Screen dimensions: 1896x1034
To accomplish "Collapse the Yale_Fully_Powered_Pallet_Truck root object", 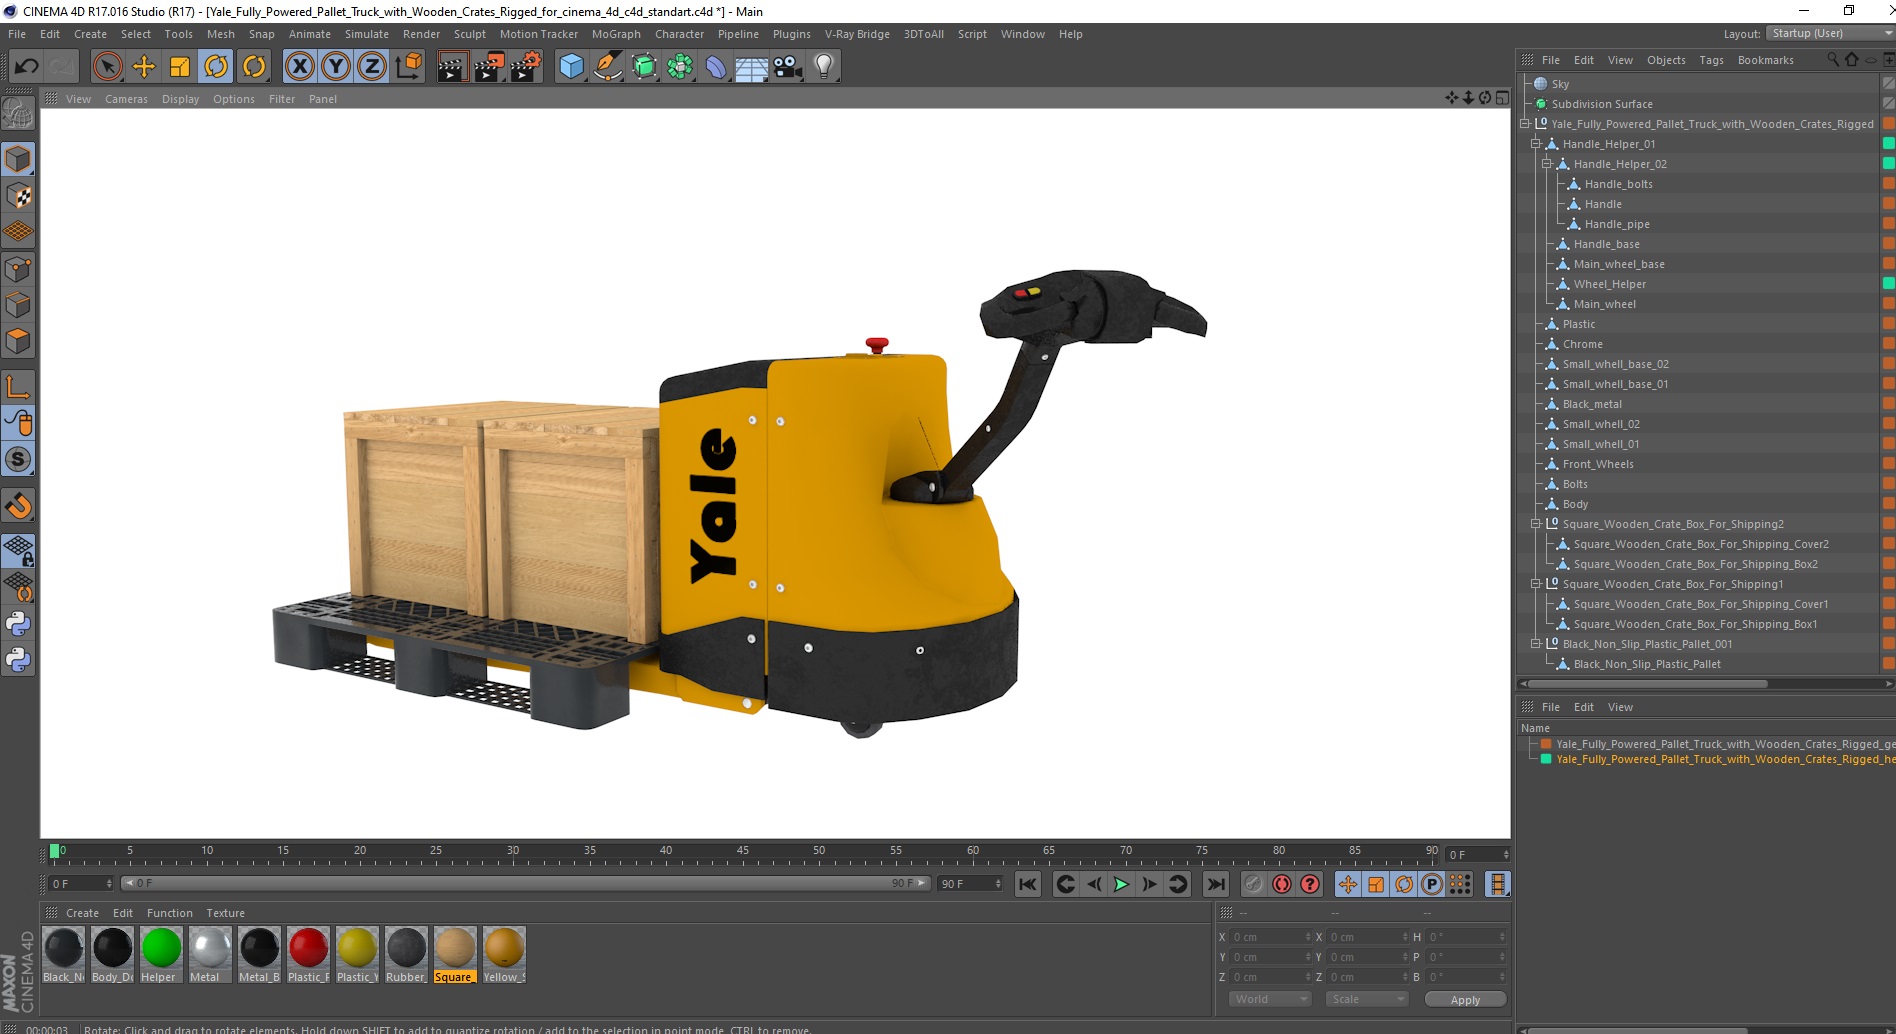I will point(1525,124).
